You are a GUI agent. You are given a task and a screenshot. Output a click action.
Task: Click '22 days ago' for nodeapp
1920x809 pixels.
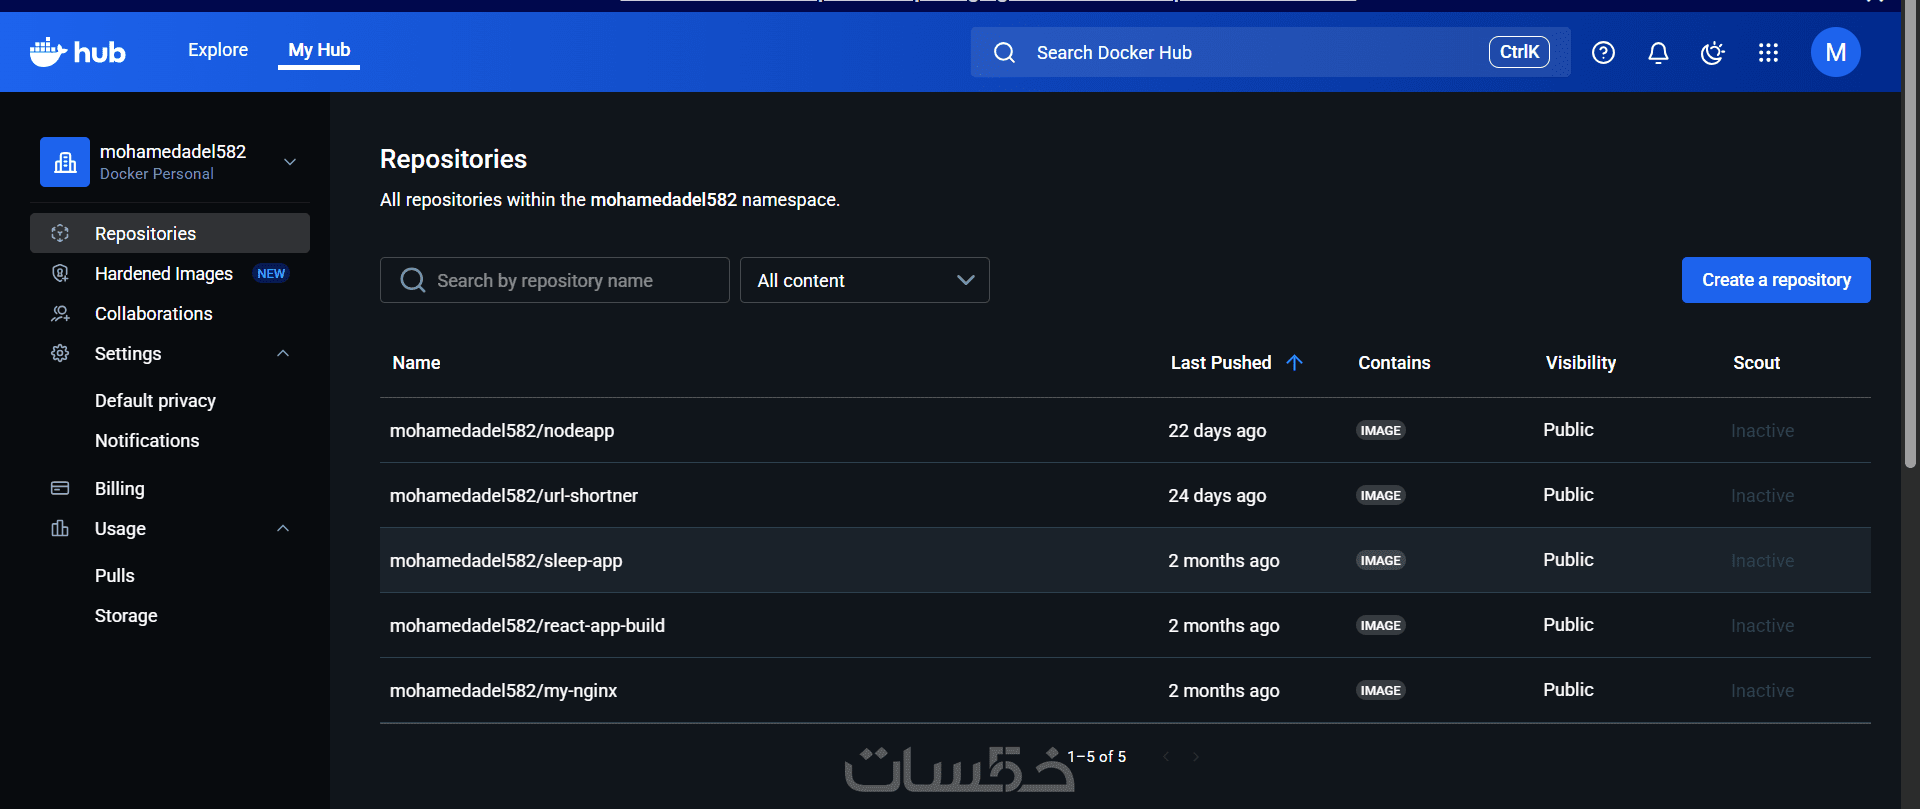1217,431
